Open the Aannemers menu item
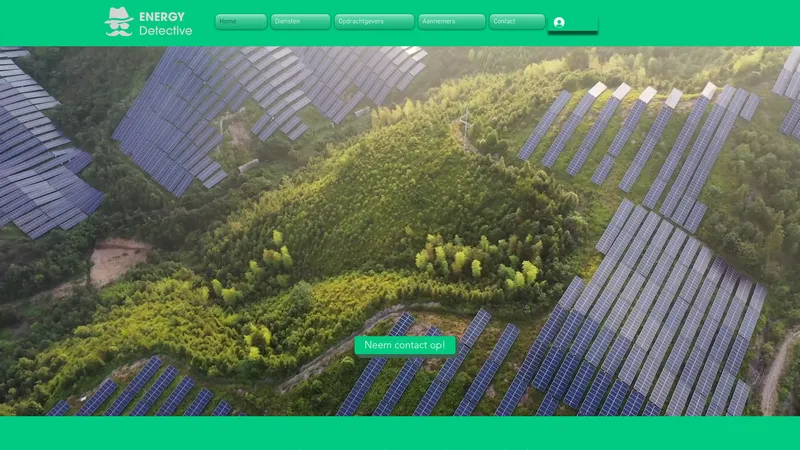 click(x=452, y=22)
